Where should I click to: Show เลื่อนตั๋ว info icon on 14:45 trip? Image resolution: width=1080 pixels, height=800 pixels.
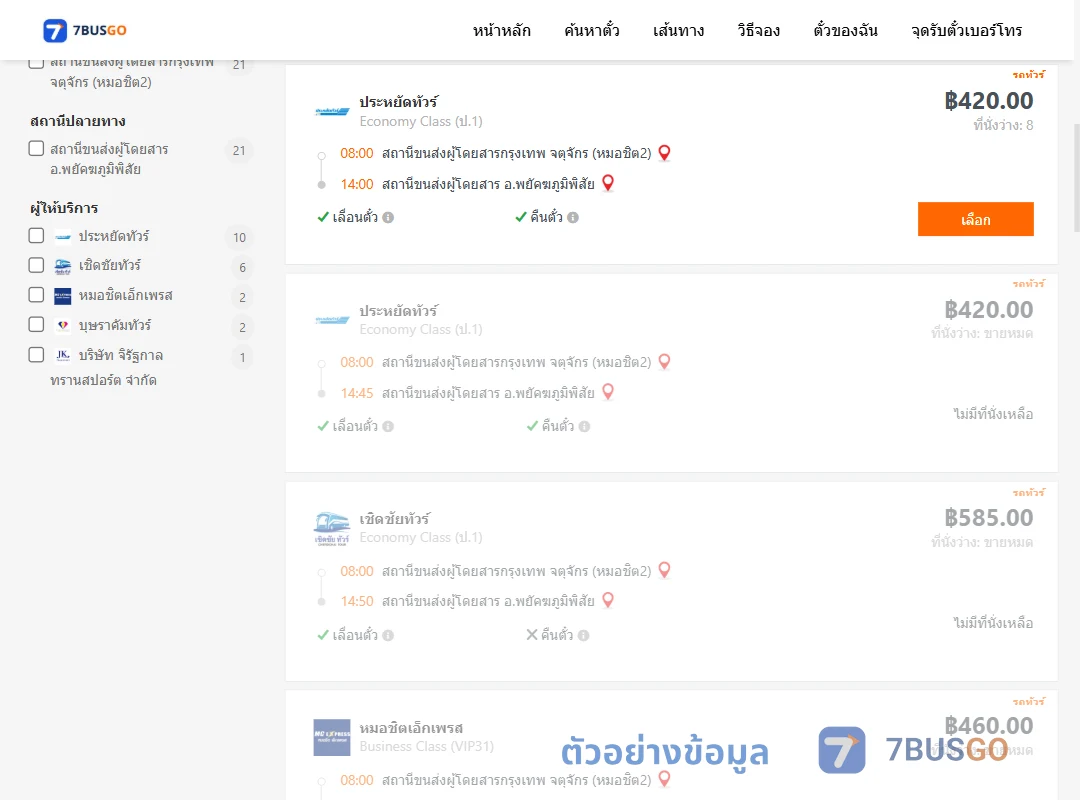388,427
